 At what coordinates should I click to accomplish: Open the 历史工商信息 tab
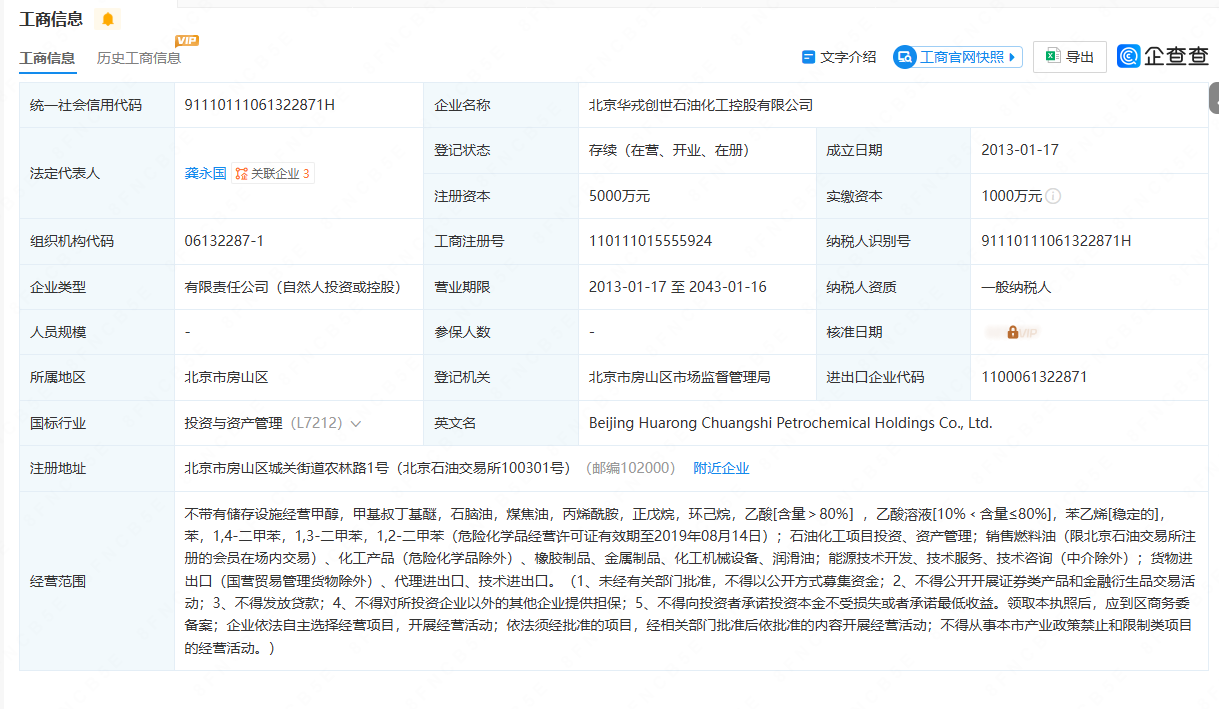coord(139,58)
